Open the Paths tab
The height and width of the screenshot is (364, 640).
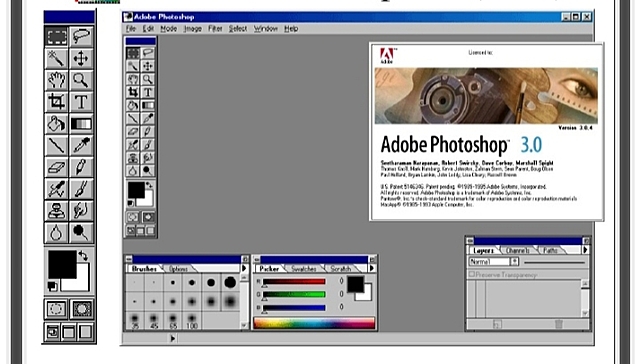[x=550, y=250]
